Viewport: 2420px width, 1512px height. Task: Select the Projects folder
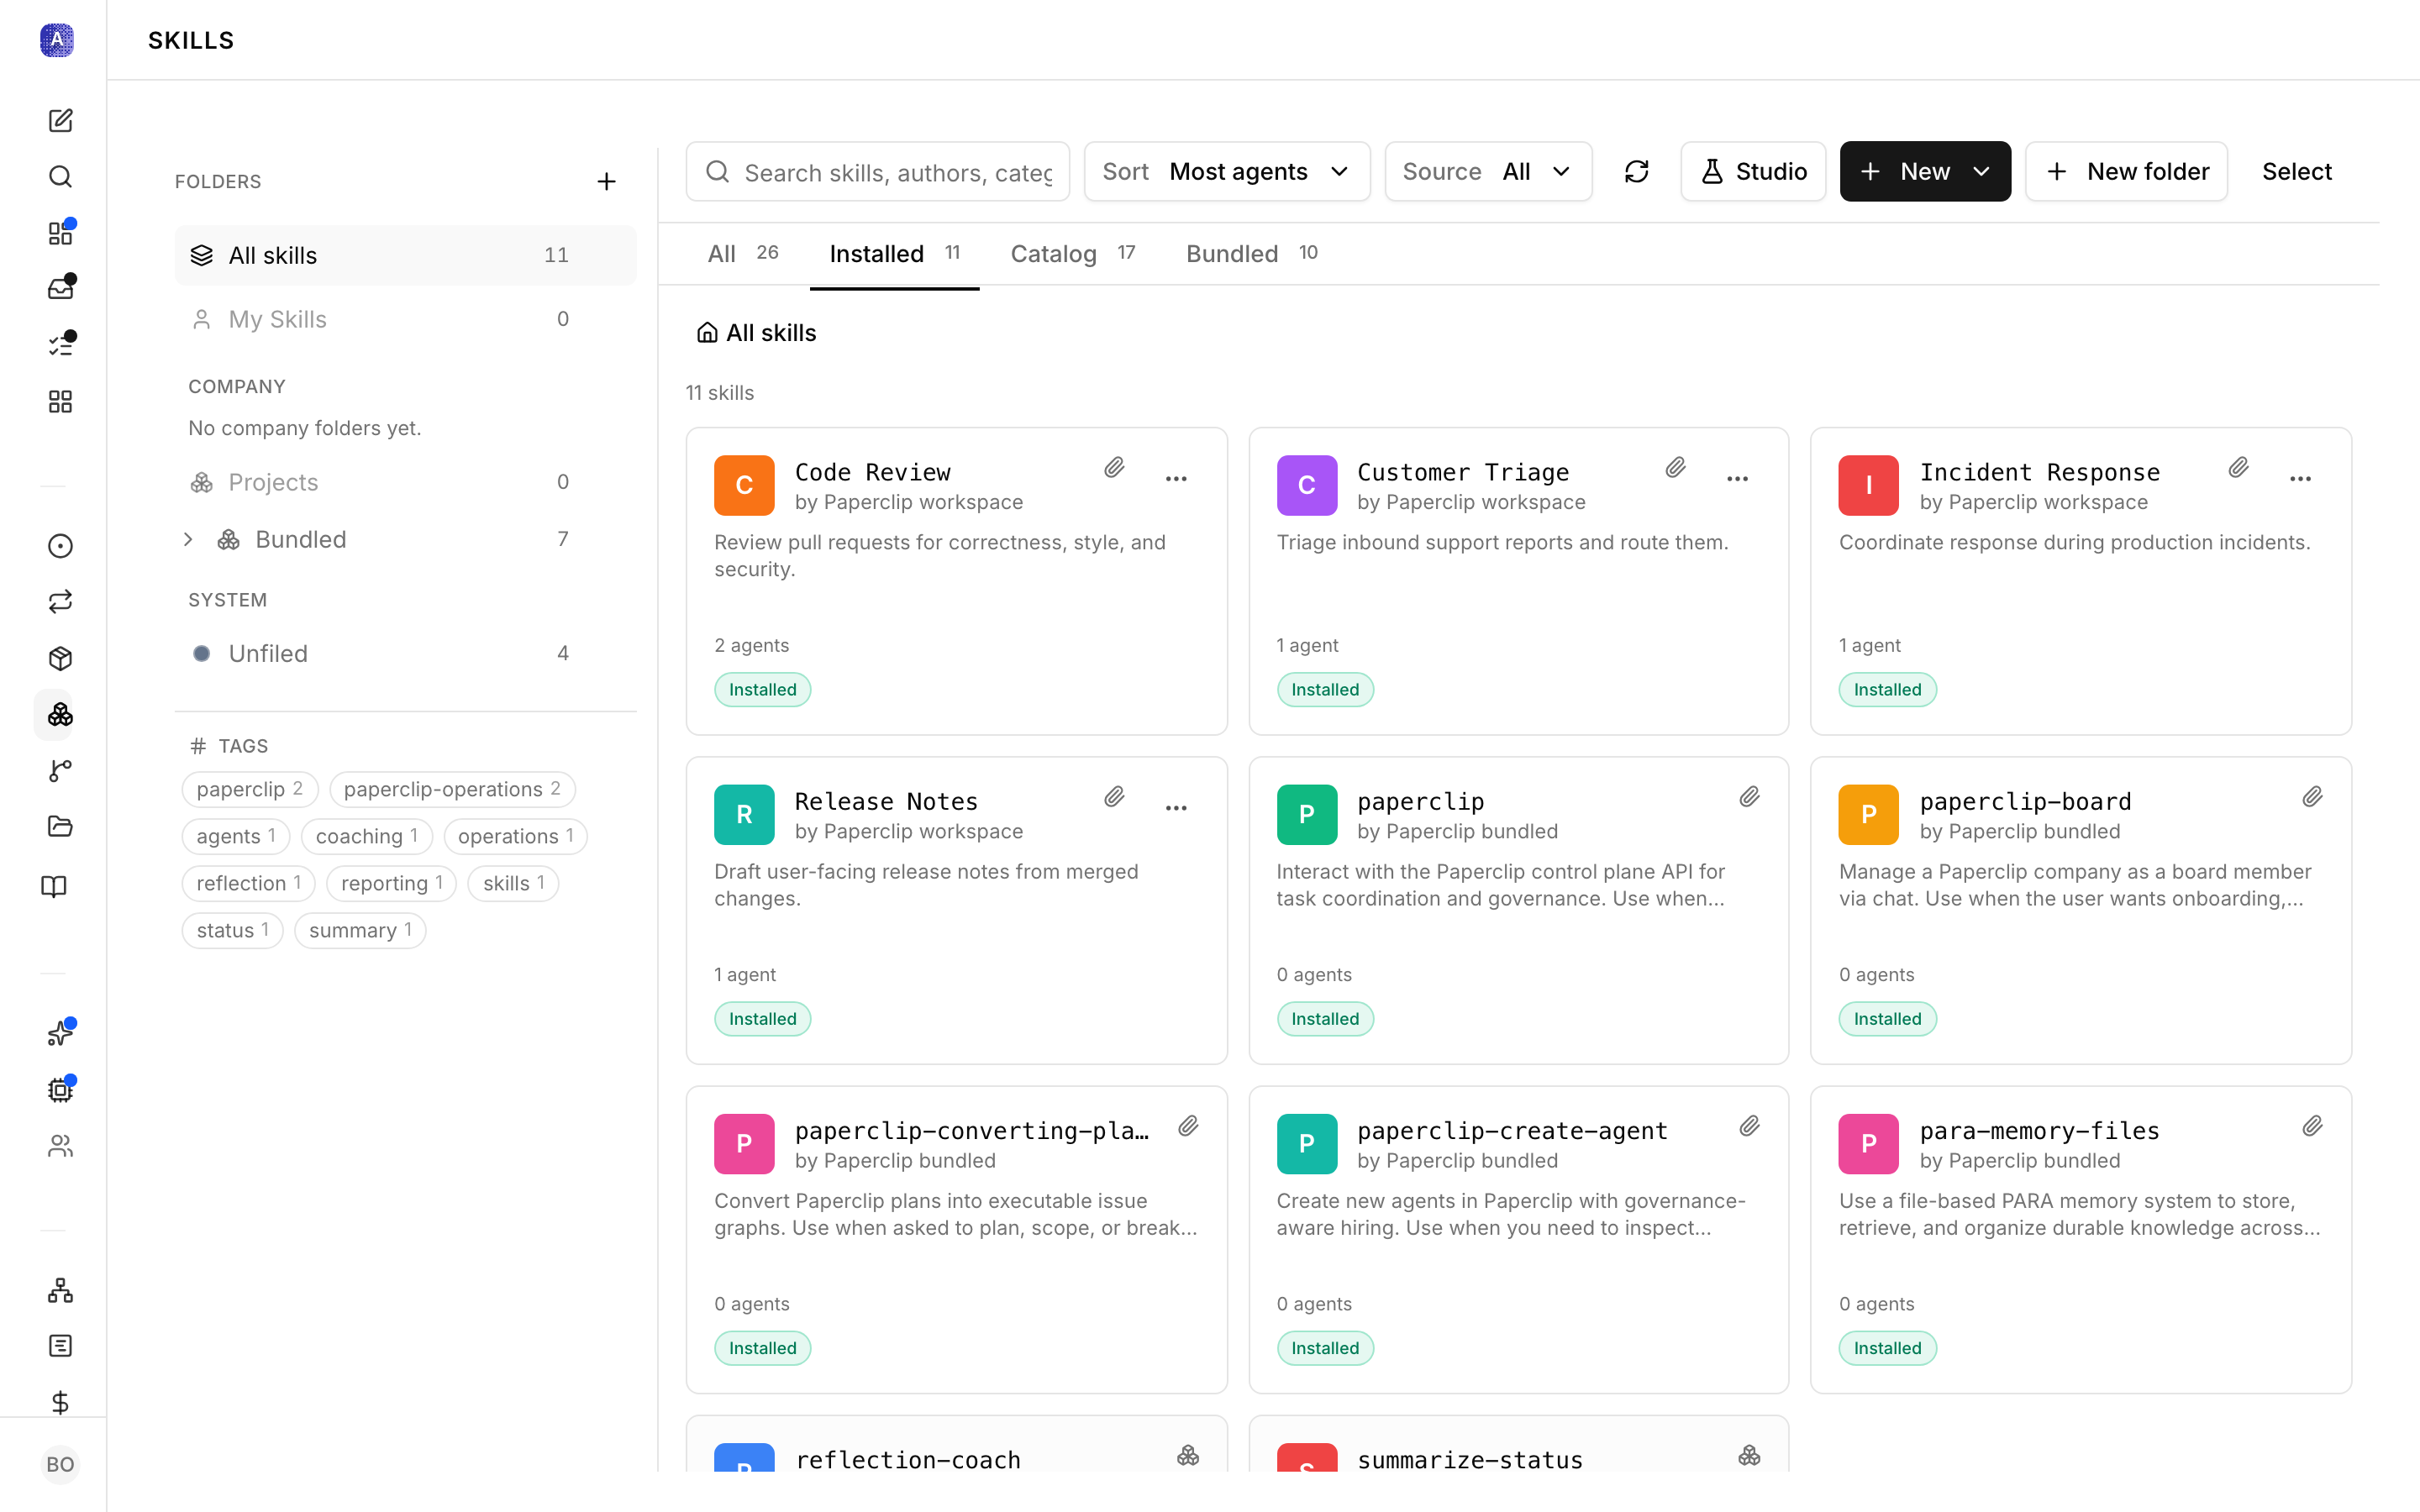405,483
